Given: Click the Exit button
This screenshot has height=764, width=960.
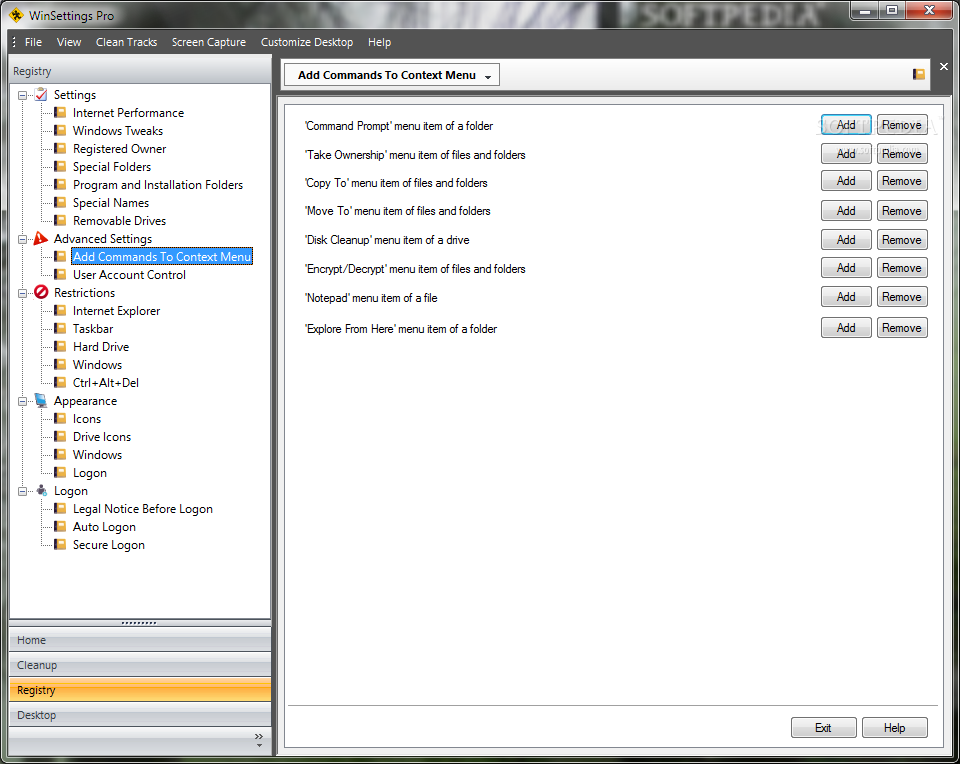Looking at the screenshot, I should [x=823, y=727].
